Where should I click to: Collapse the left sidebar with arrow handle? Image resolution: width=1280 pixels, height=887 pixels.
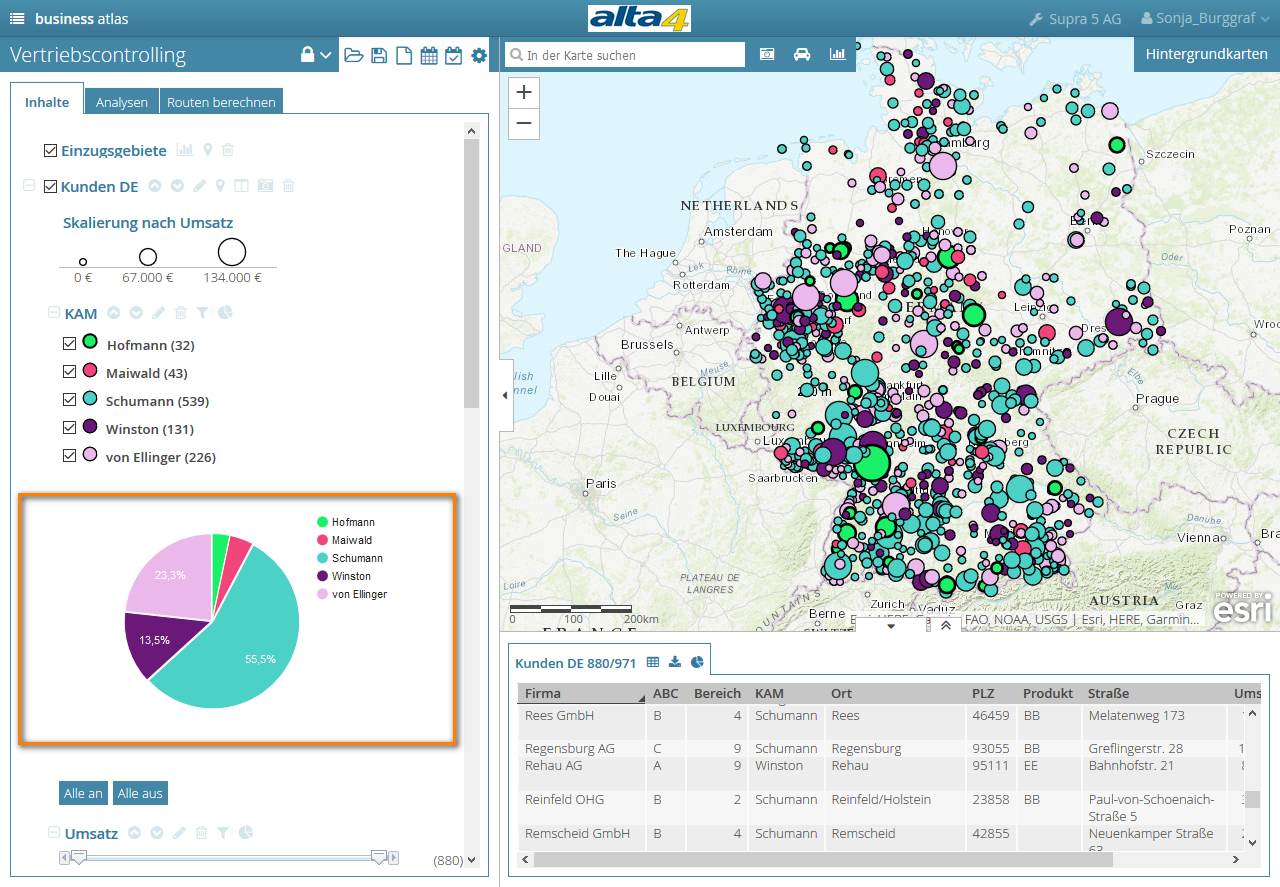(505, 395)
